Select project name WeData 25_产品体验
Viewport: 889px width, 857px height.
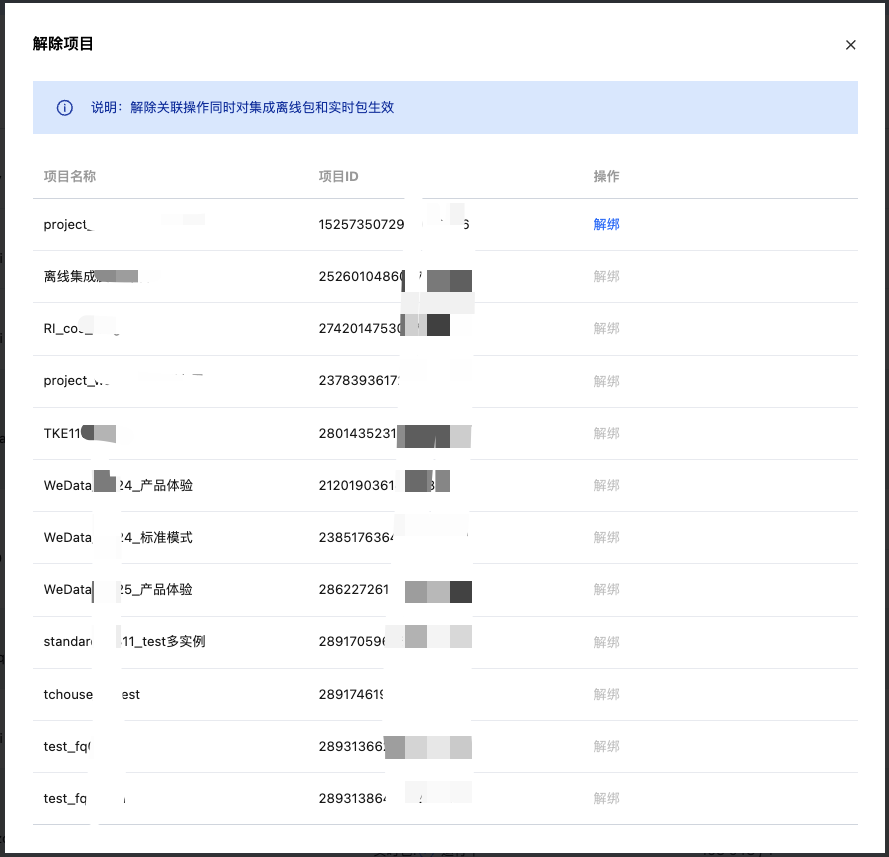tap(118, 590)
